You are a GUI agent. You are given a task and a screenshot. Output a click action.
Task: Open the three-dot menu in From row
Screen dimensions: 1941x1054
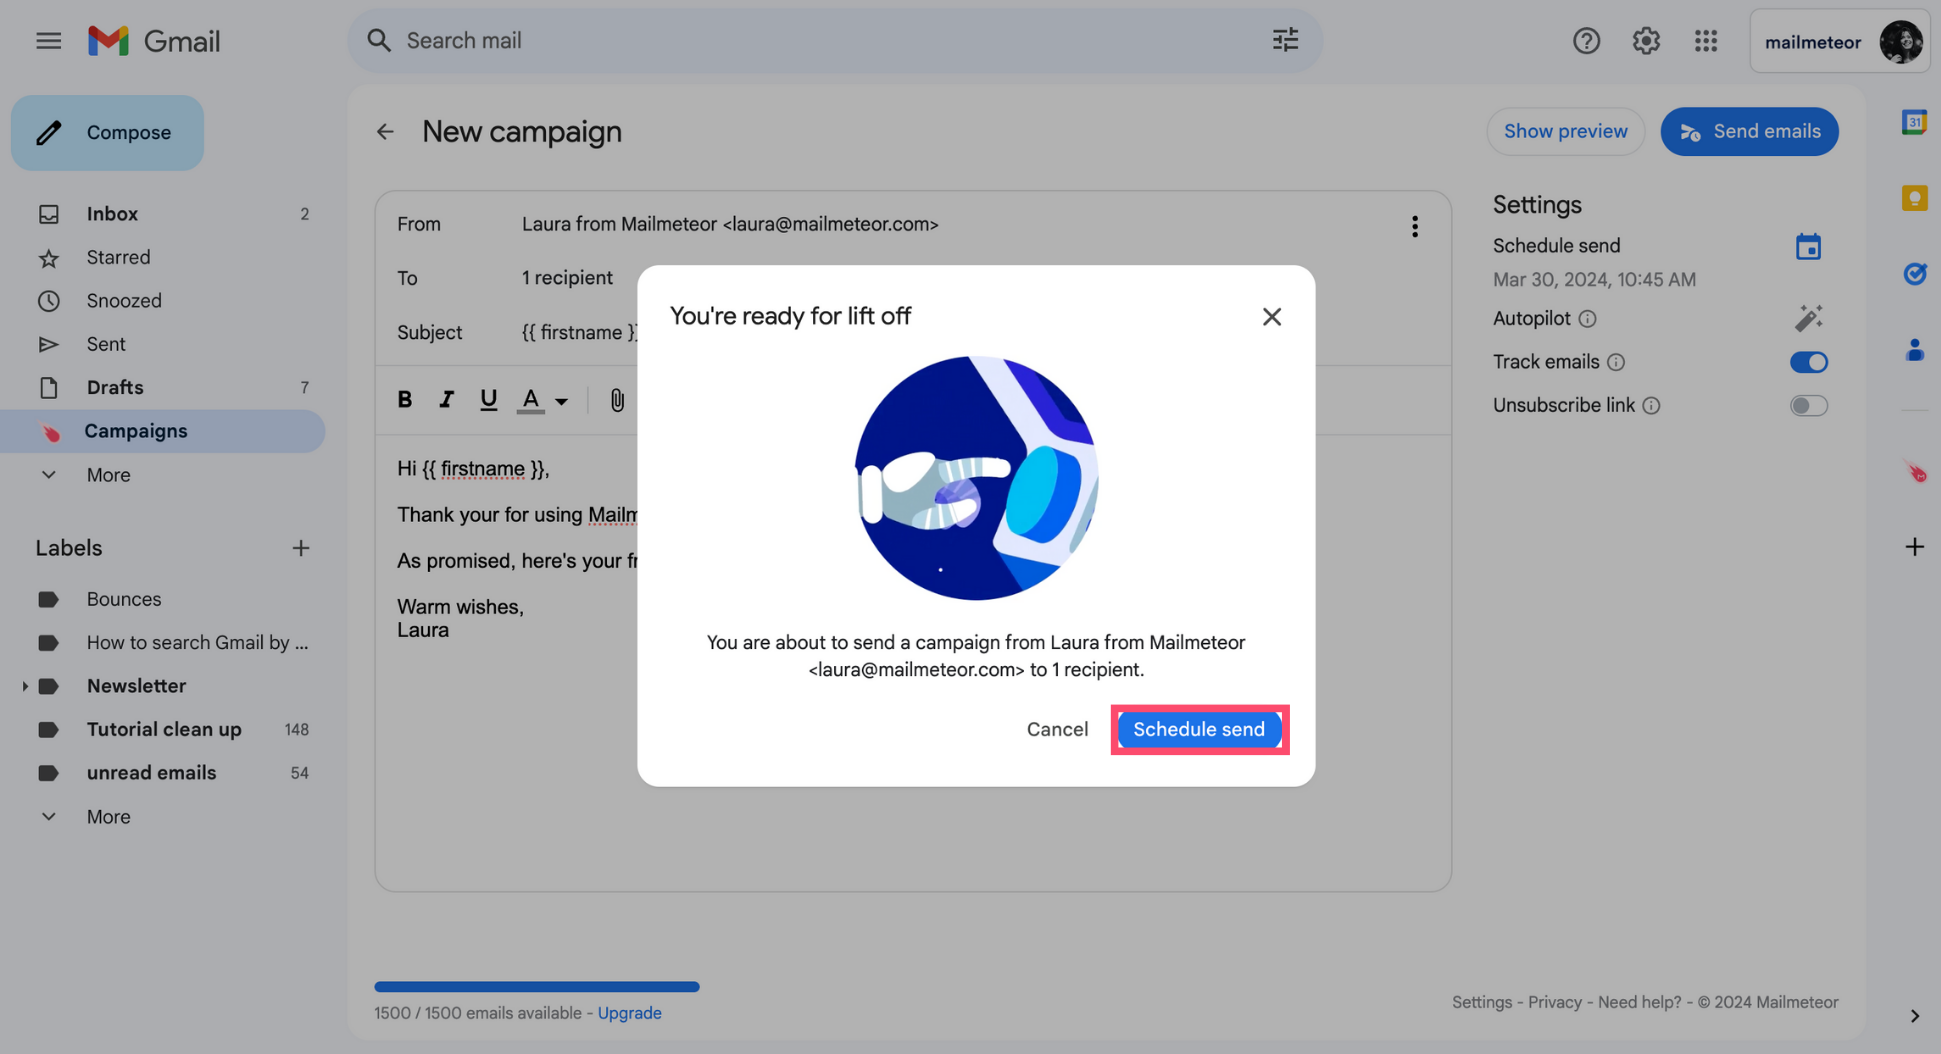(x=1414, y=227)
